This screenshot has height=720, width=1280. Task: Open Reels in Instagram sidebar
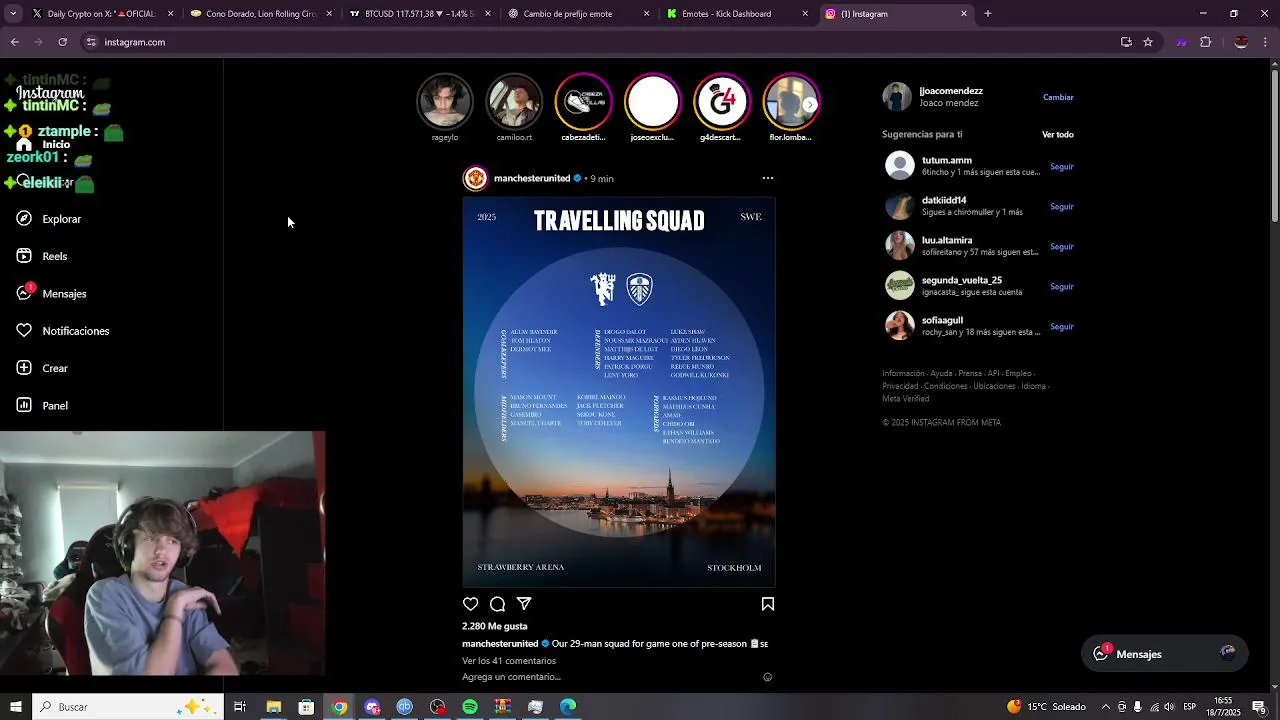tap(41, 256)
